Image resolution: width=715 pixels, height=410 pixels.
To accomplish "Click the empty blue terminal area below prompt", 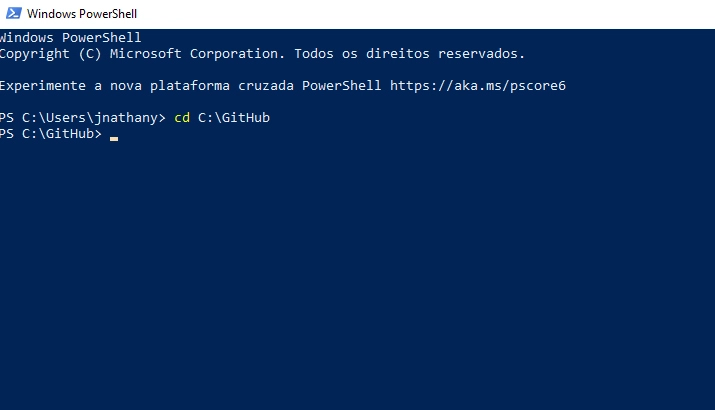I will tap(358, 274).
